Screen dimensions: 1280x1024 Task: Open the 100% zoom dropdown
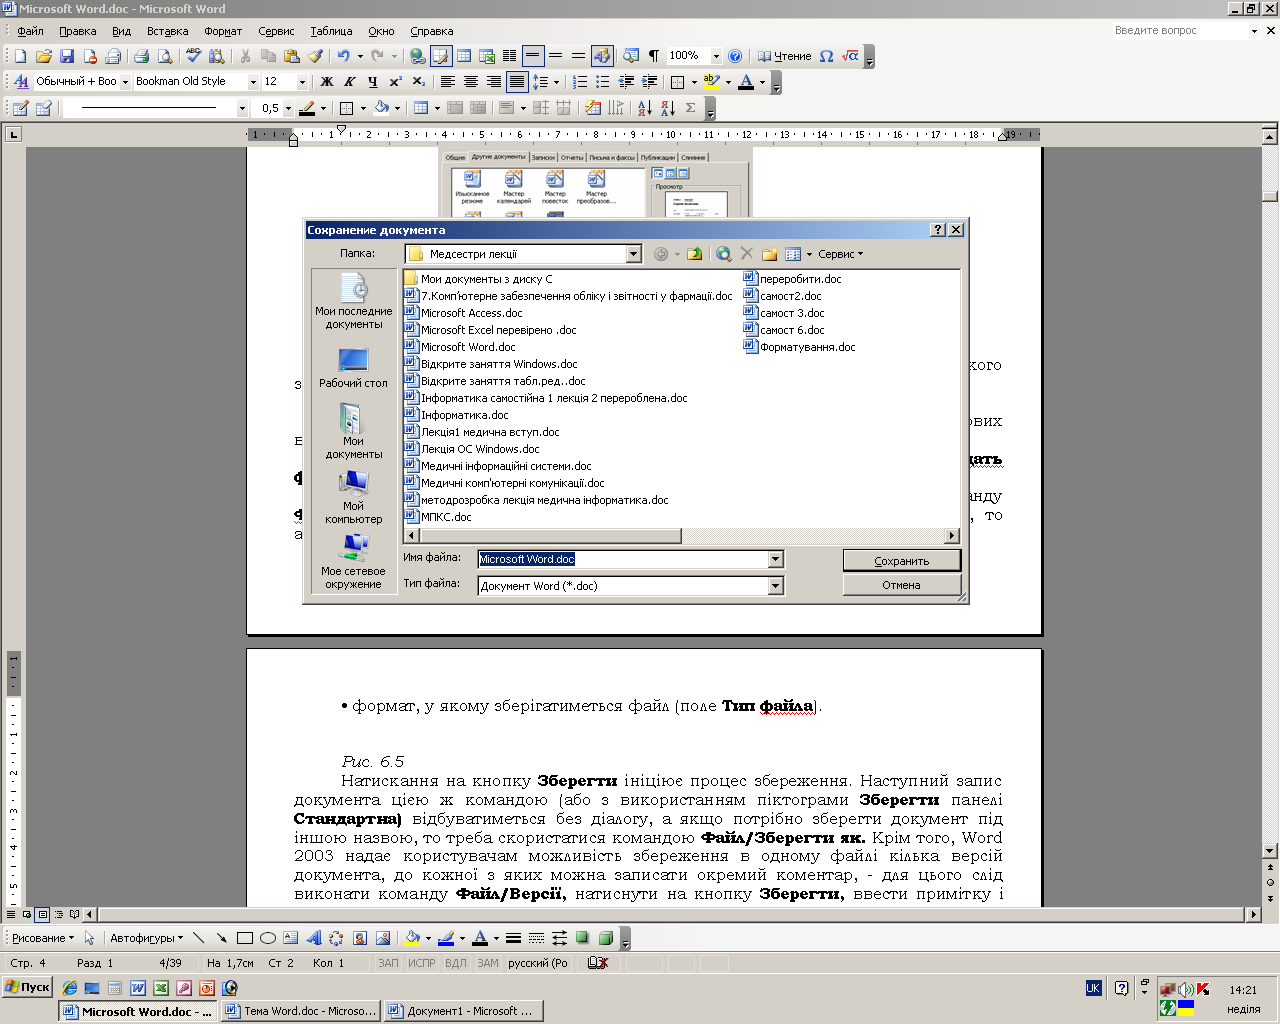[x=716, y=56]
